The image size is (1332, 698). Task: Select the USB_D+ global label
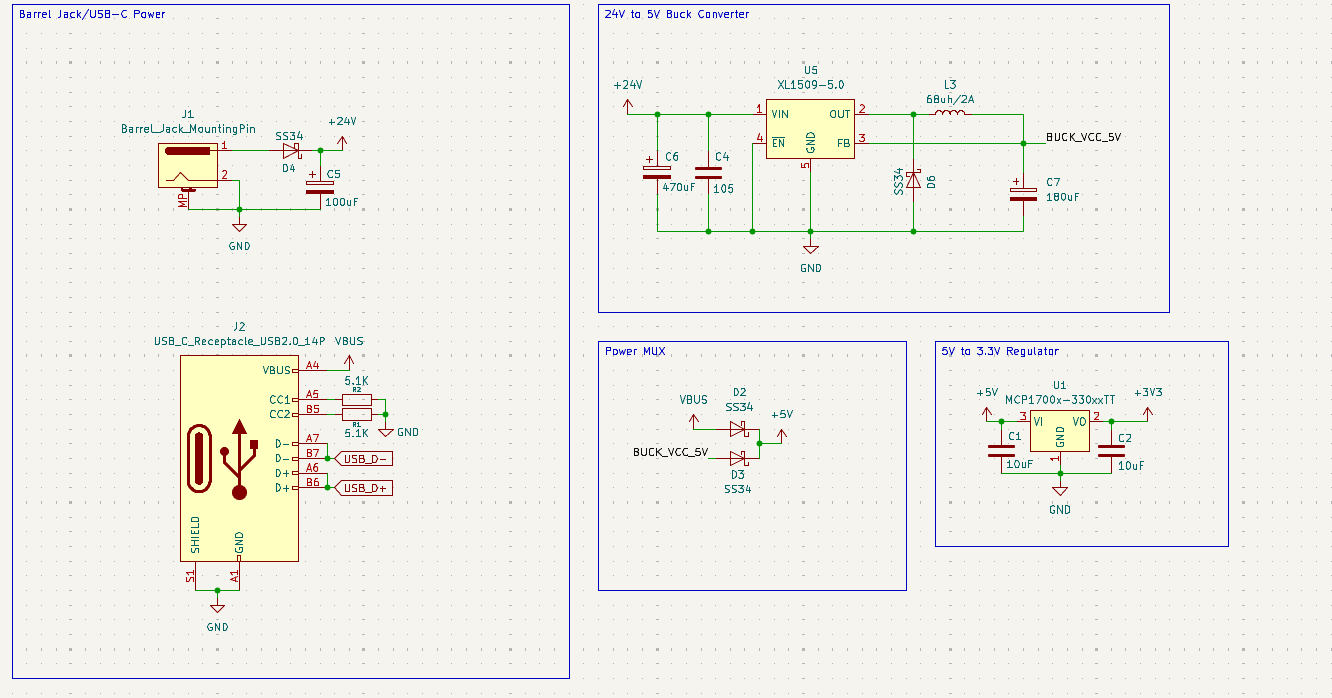[x=365, y=488]
